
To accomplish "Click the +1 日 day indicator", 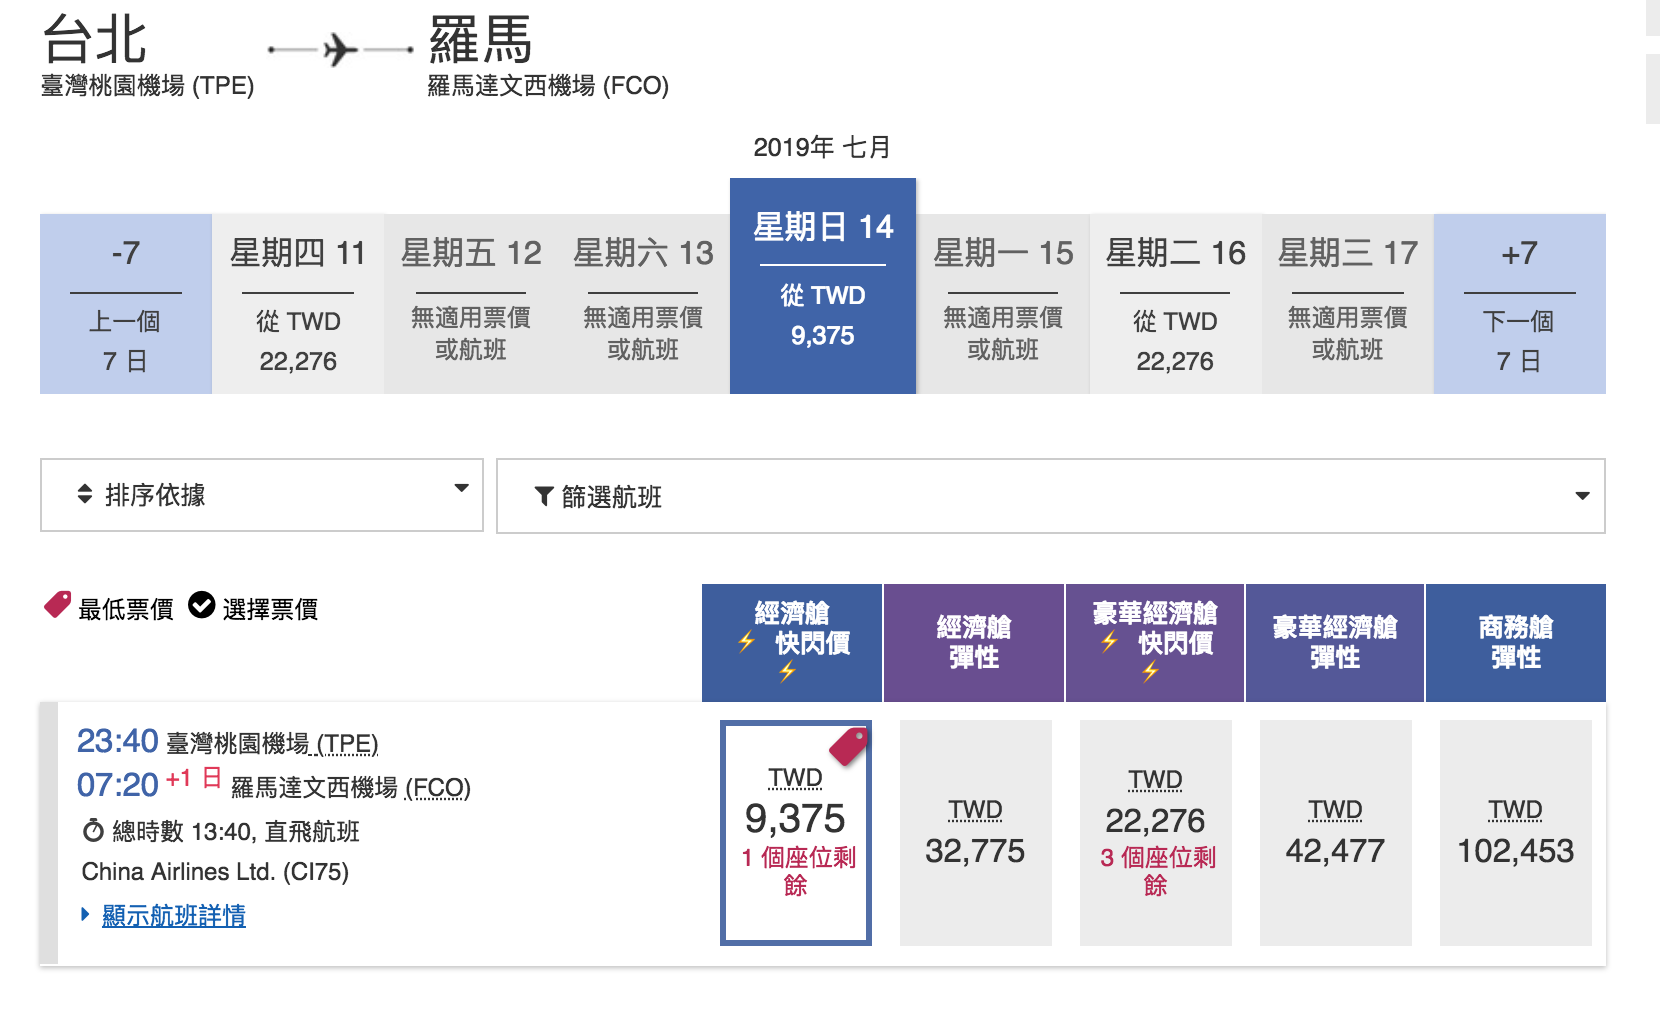I will (194, 778).
